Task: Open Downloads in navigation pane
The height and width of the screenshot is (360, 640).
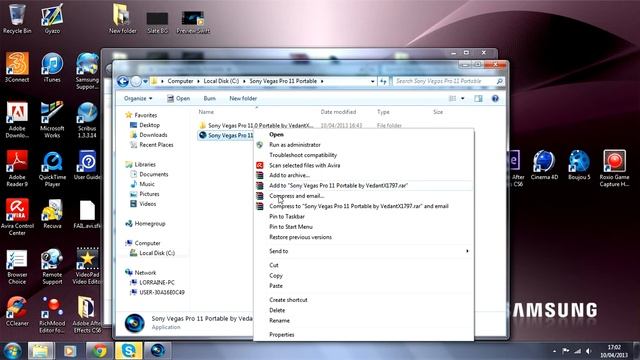Action: [x=149, y=135]
